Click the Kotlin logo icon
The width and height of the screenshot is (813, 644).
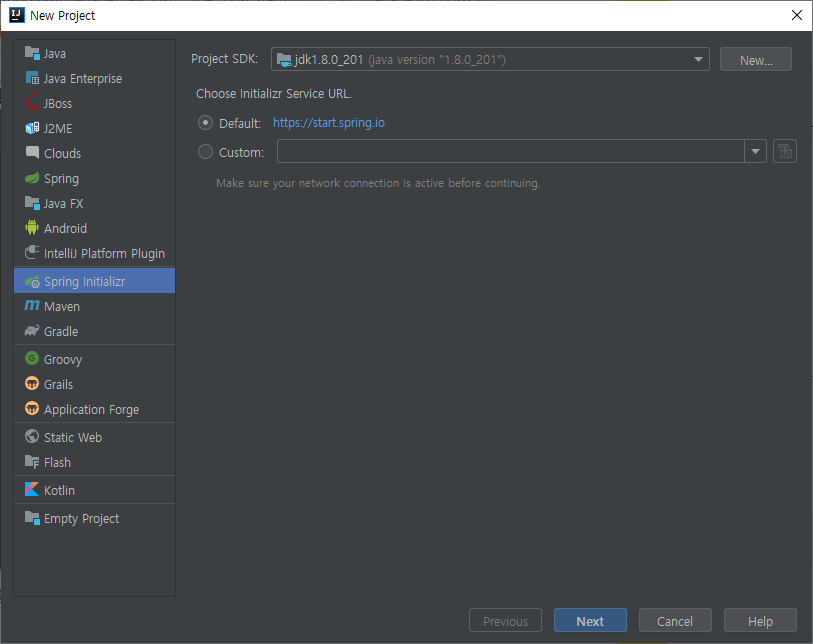tap(32, 489)
